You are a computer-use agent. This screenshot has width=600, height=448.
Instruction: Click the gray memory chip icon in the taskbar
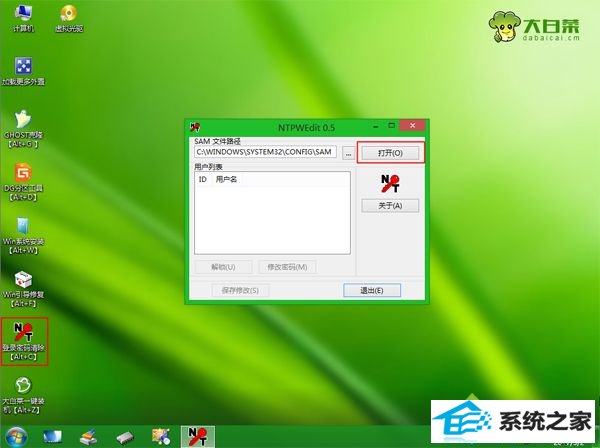click(125, 437)
